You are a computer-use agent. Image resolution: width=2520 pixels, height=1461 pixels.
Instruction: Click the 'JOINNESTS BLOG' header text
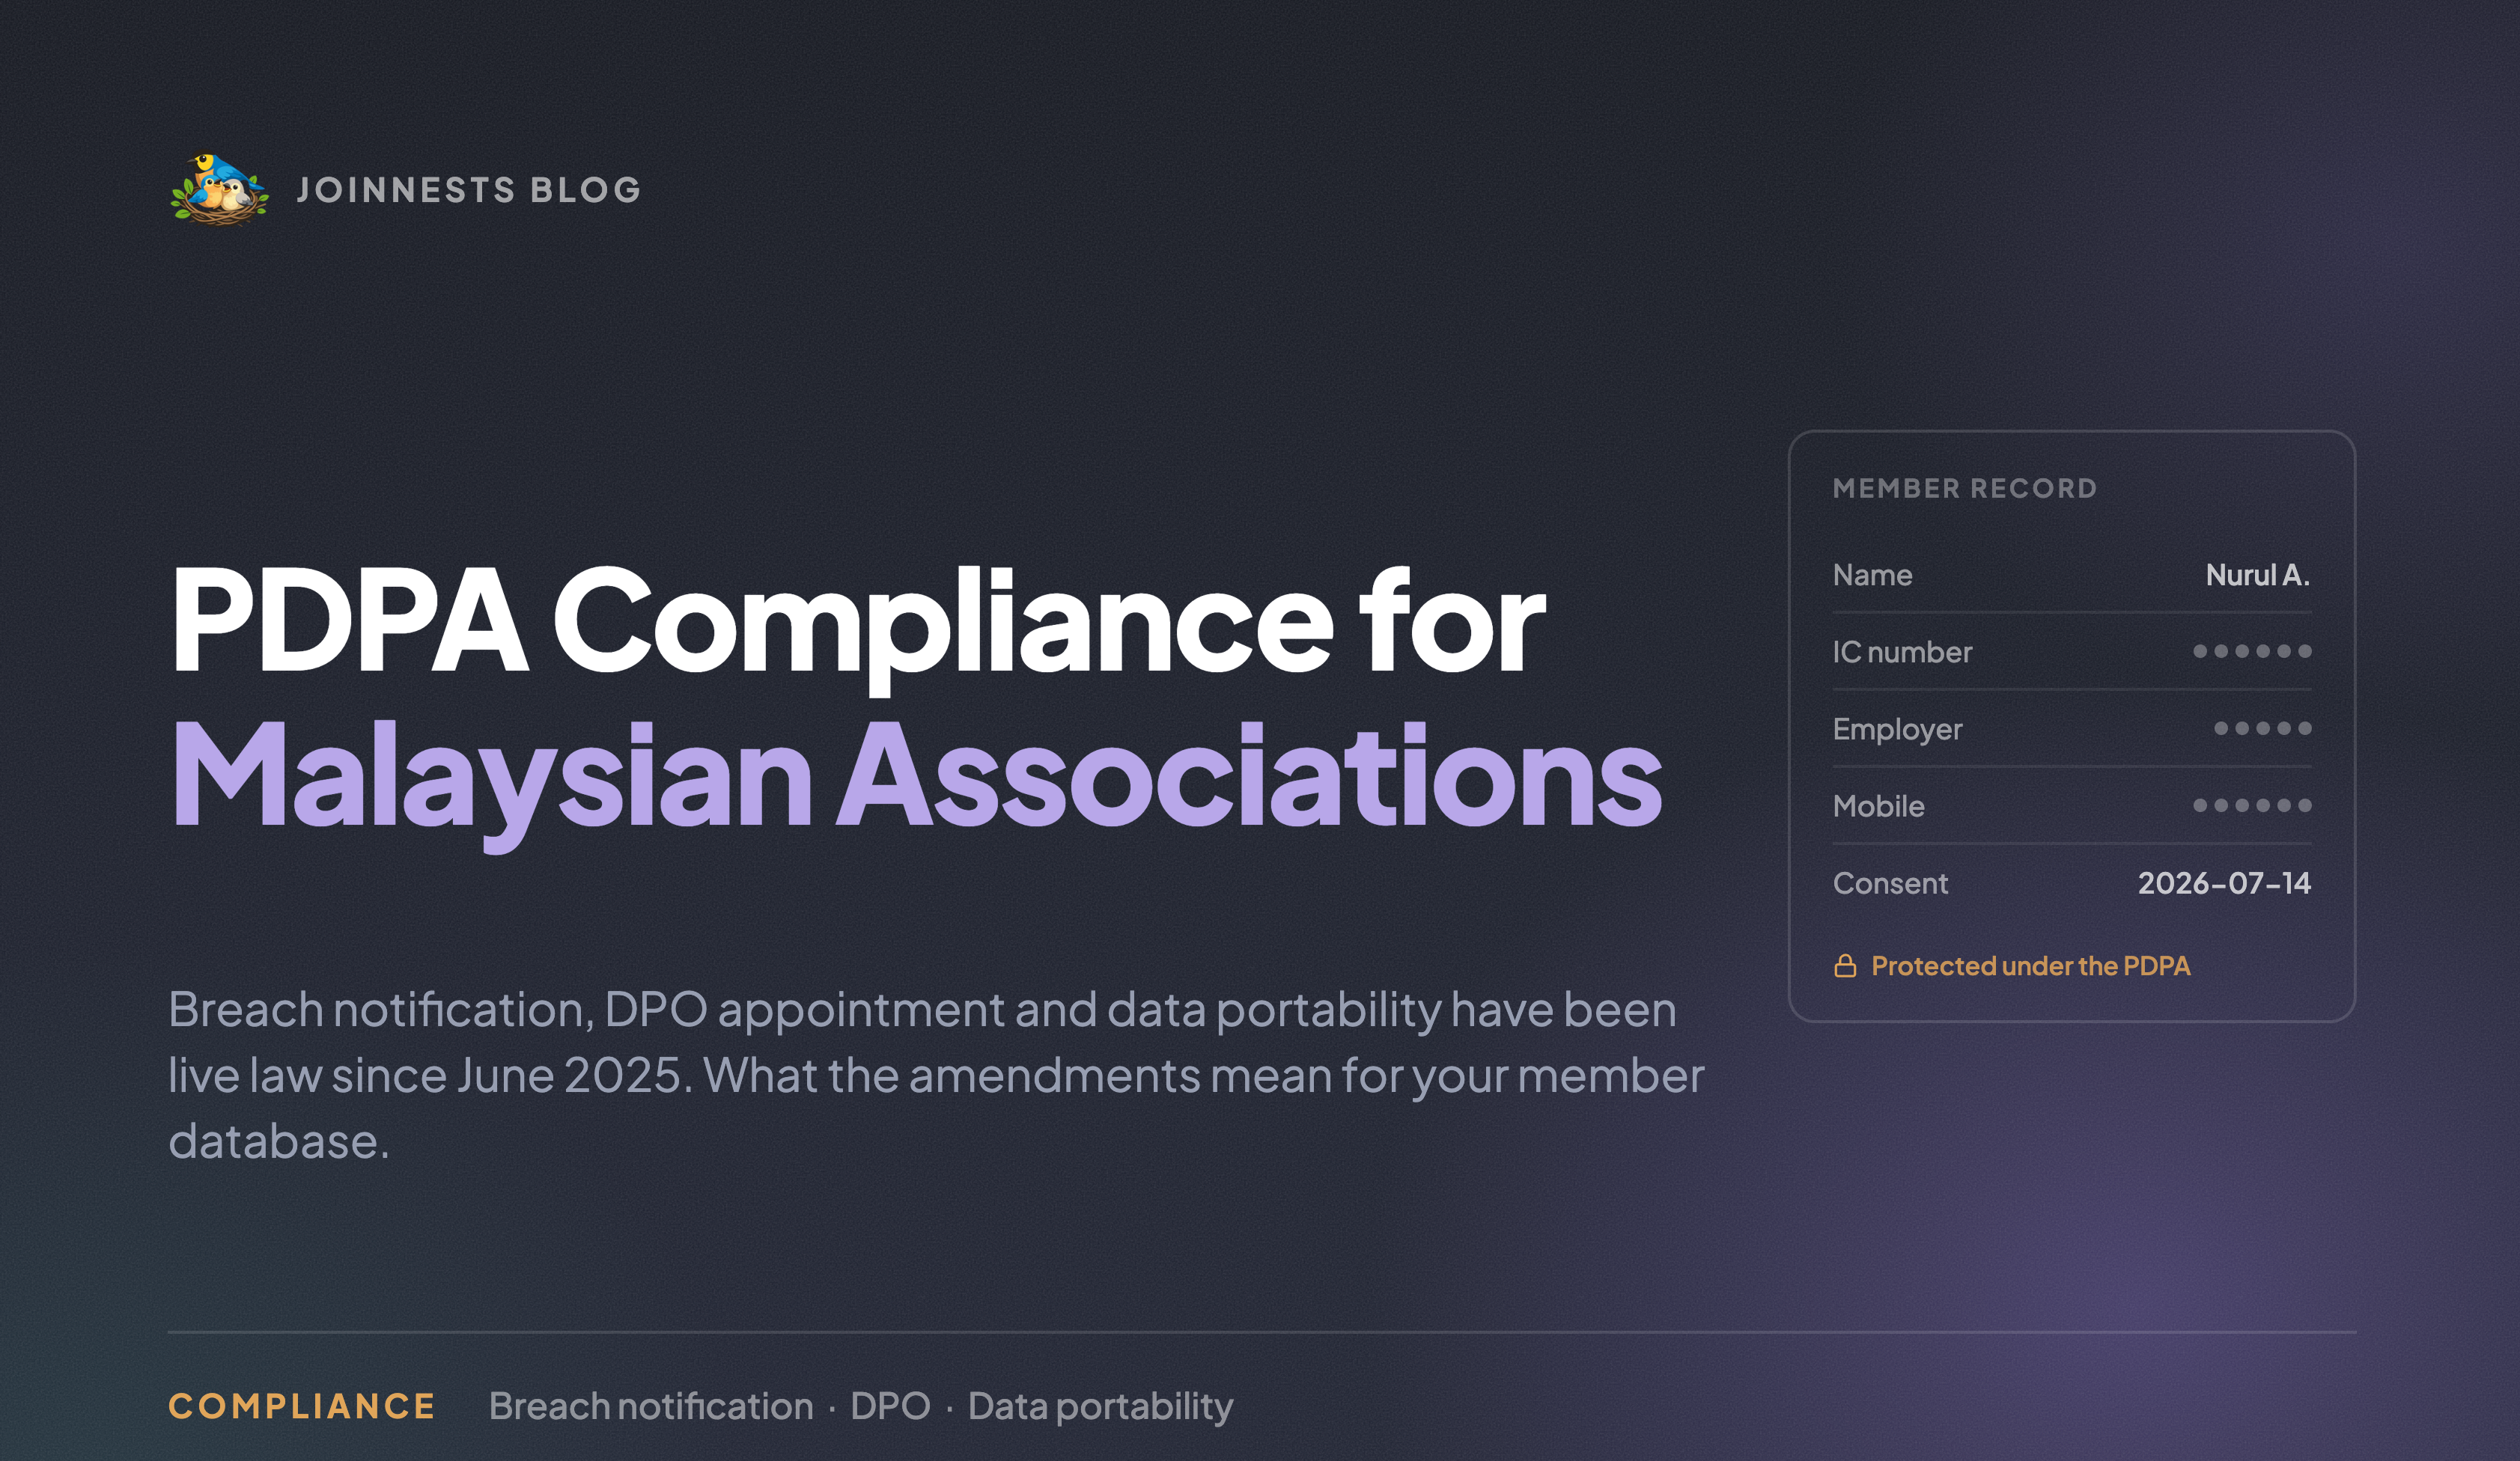[469, 190]
